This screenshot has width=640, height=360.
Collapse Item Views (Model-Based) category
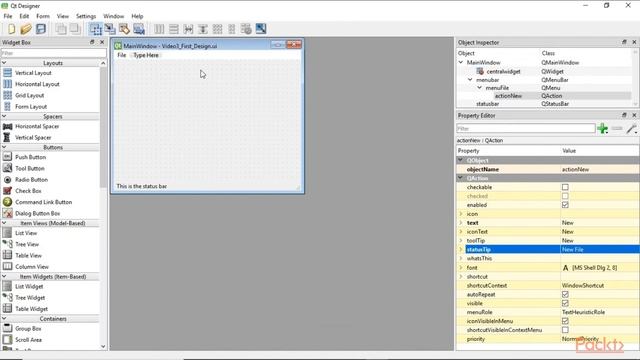pos(4,223)
